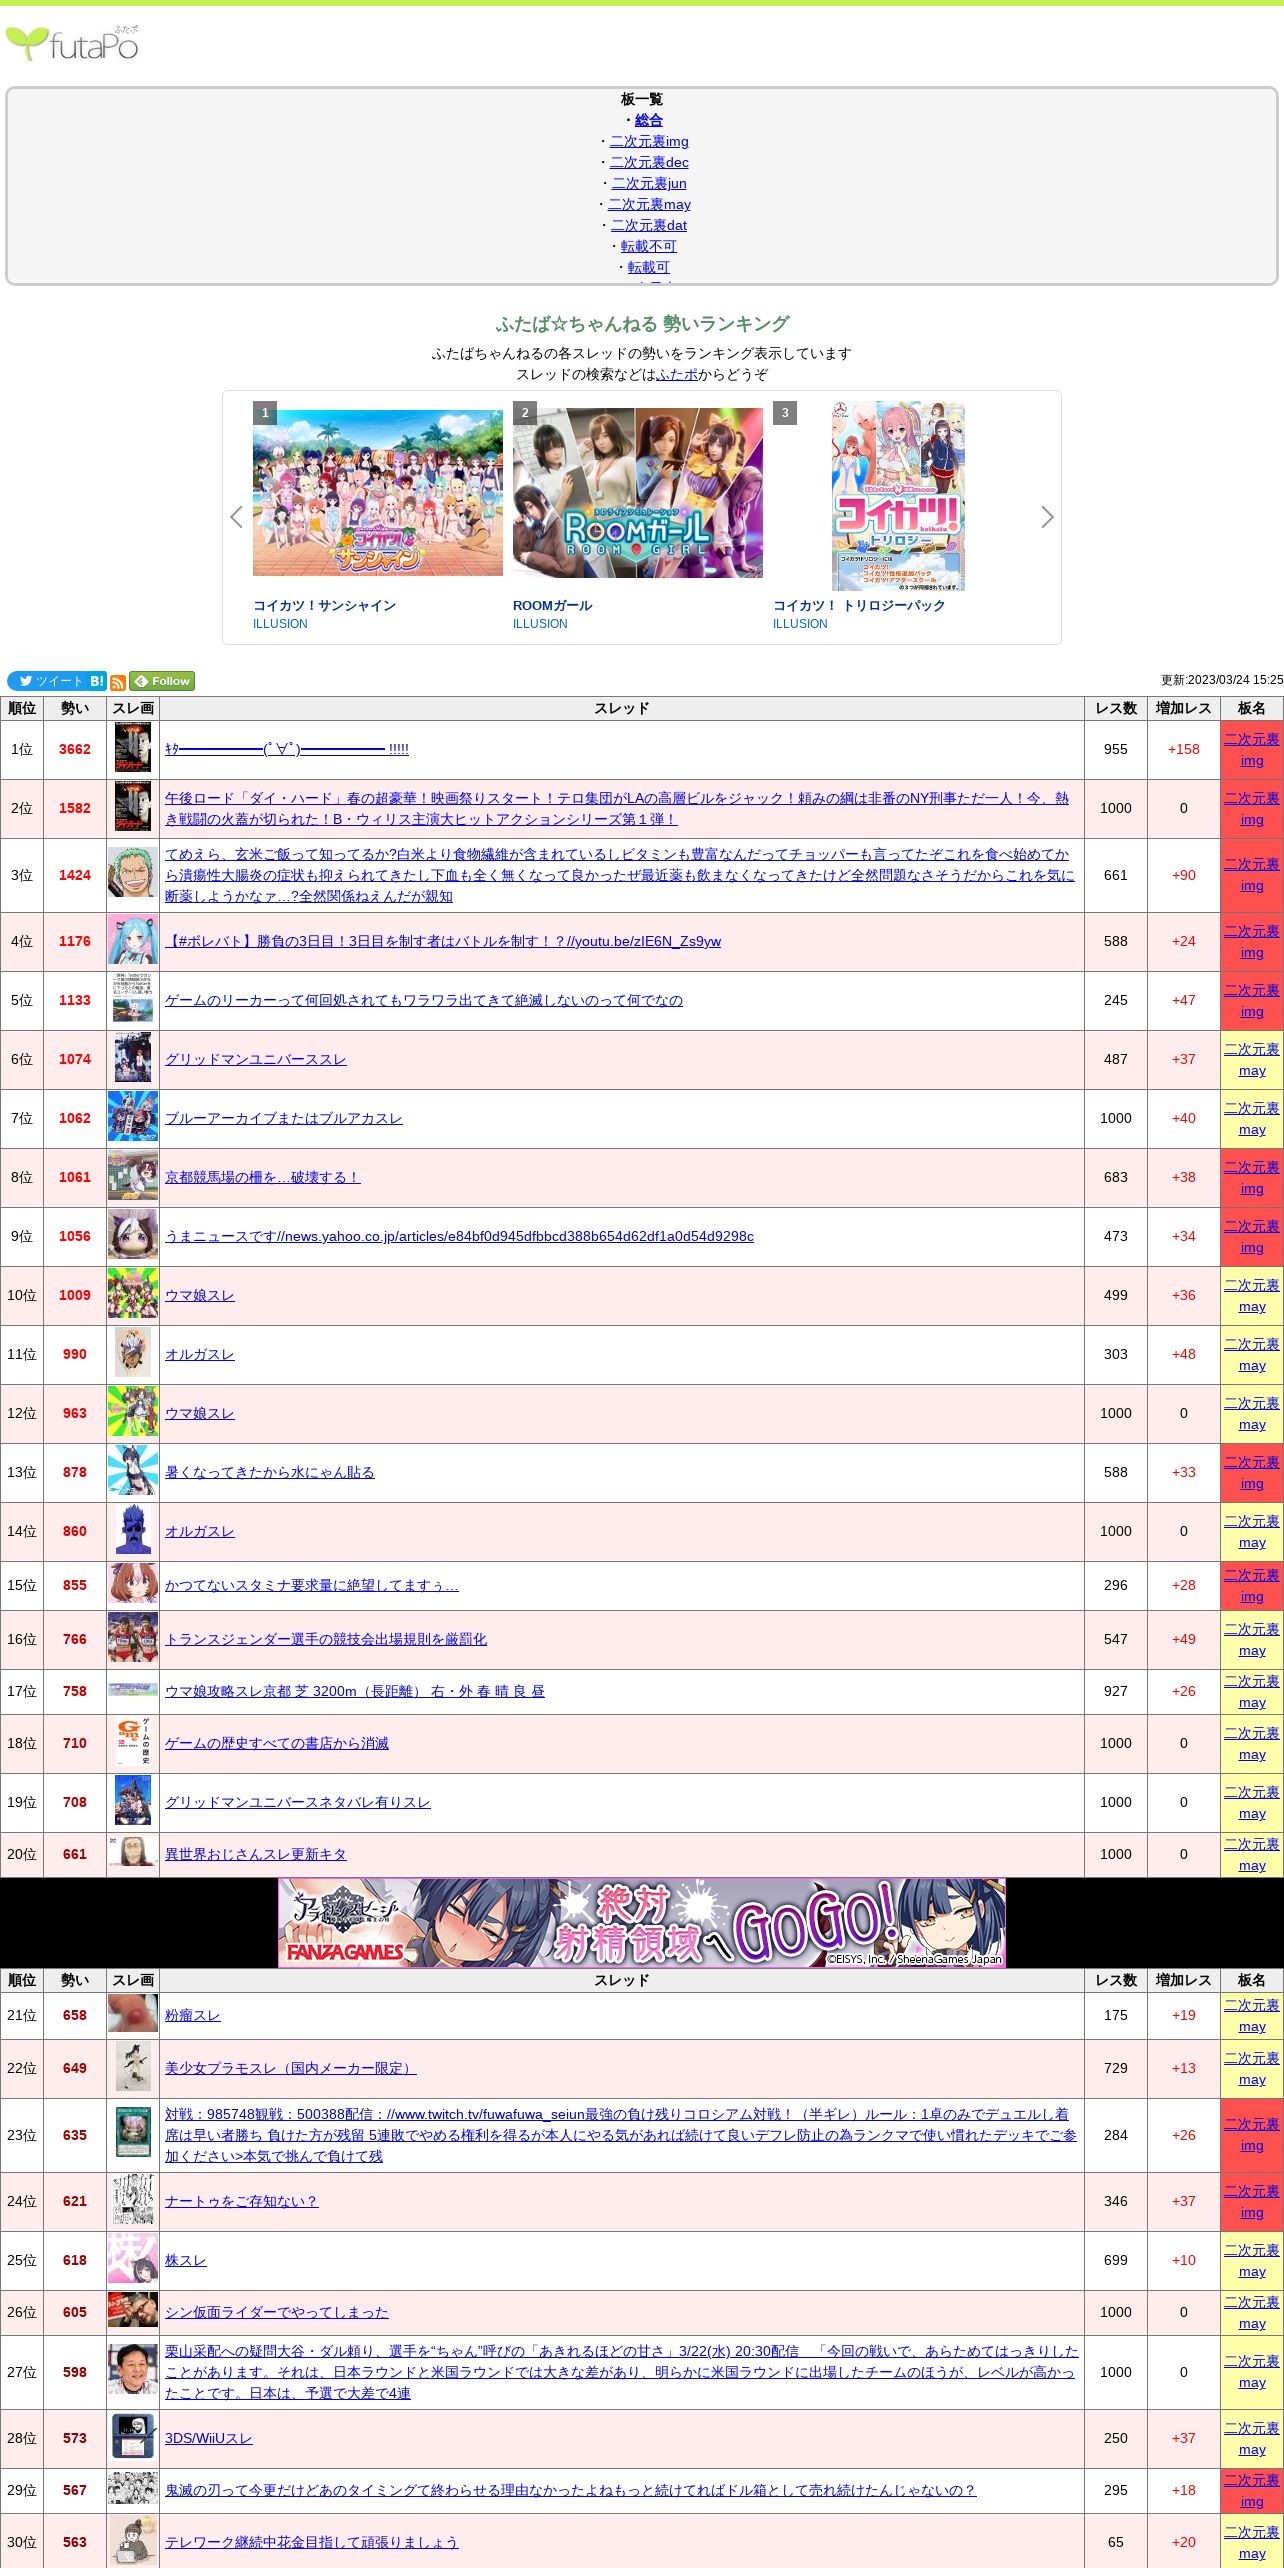Click the ふたポ search link
The width and height of the screenshot is (1284, 2568).
(x=677, y=374)
